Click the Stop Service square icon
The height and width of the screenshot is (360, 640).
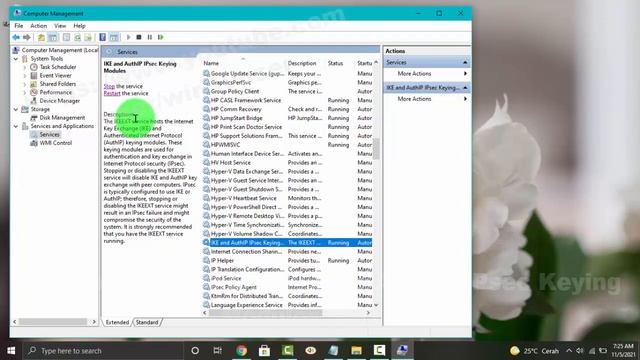click(x=139, y=38)
